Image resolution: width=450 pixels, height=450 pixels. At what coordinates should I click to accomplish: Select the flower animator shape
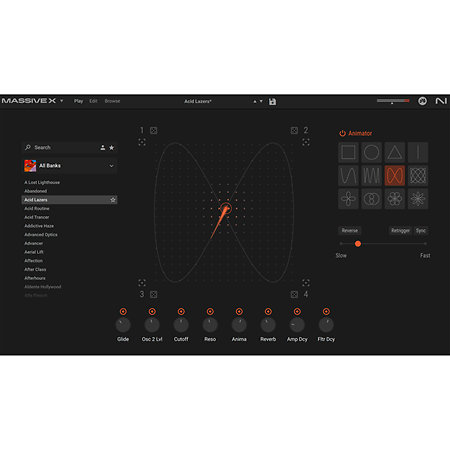coord(395,199)
